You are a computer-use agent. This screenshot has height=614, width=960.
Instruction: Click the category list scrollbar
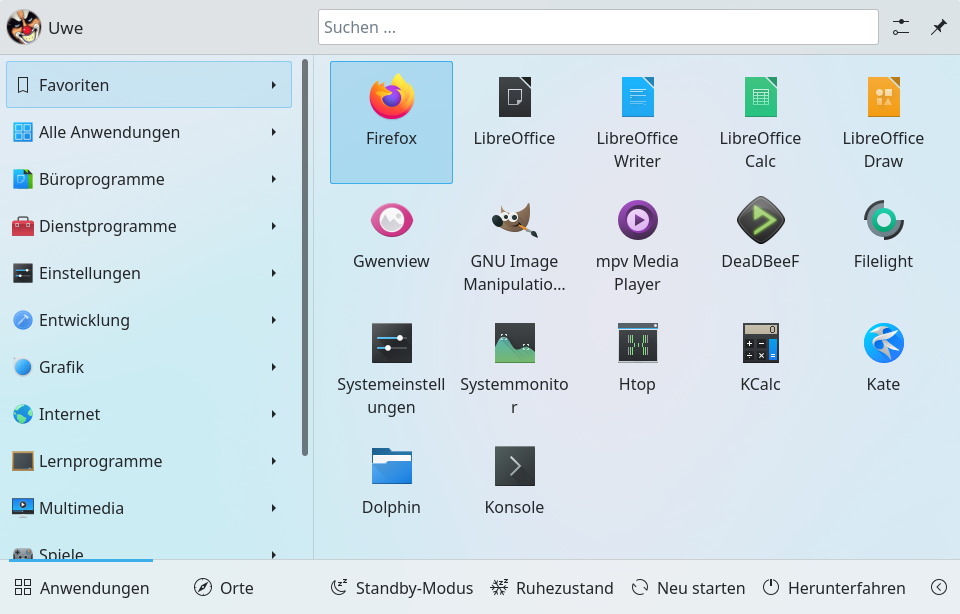(x=305, y=257)
